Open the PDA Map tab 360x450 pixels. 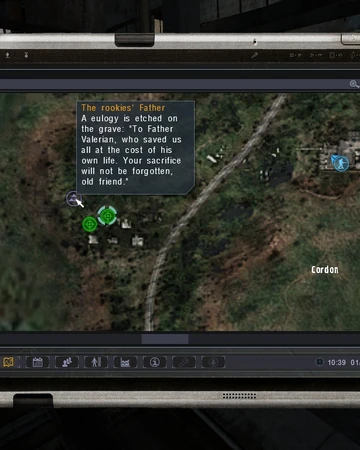[x=8, y=362]
